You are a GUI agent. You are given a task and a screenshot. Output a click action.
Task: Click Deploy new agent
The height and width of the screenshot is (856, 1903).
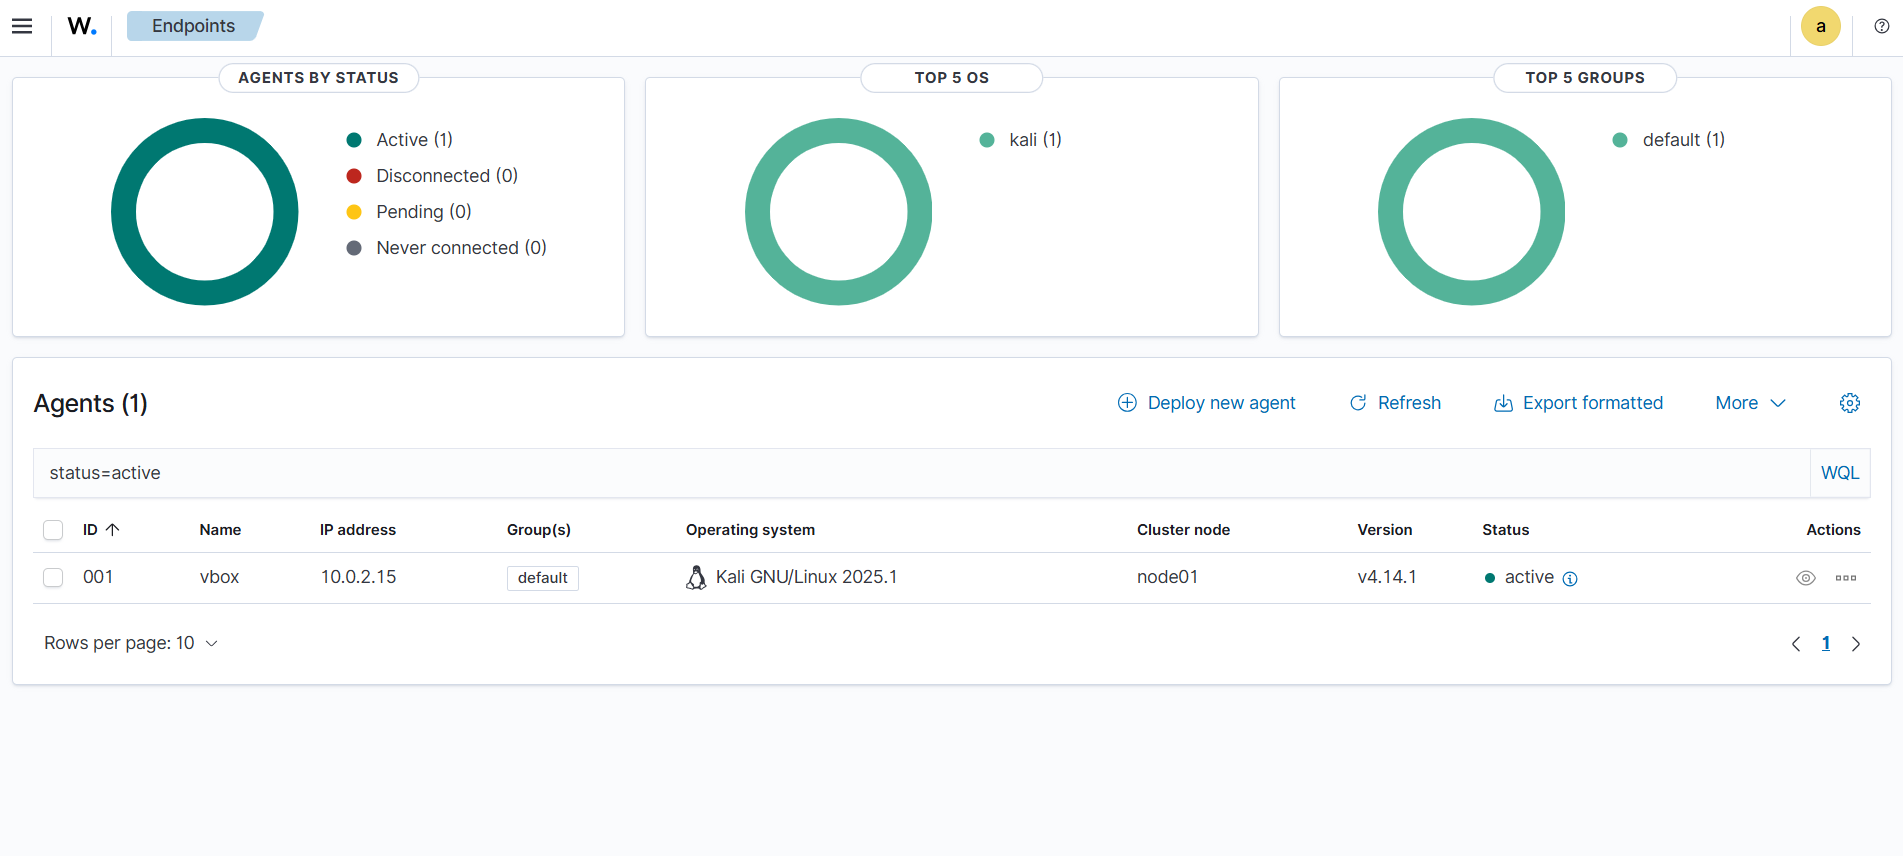[x=1206, y=403]
